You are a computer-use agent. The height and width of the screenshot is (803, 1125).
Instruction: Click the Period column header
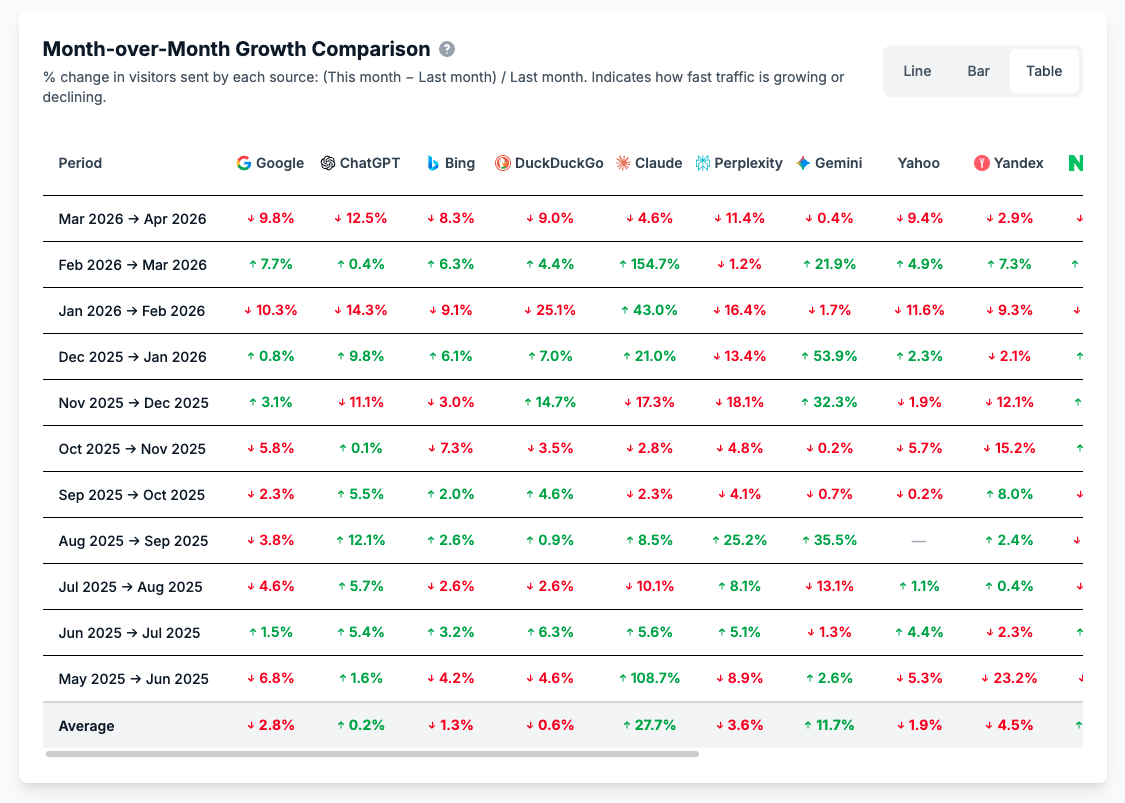80,163
